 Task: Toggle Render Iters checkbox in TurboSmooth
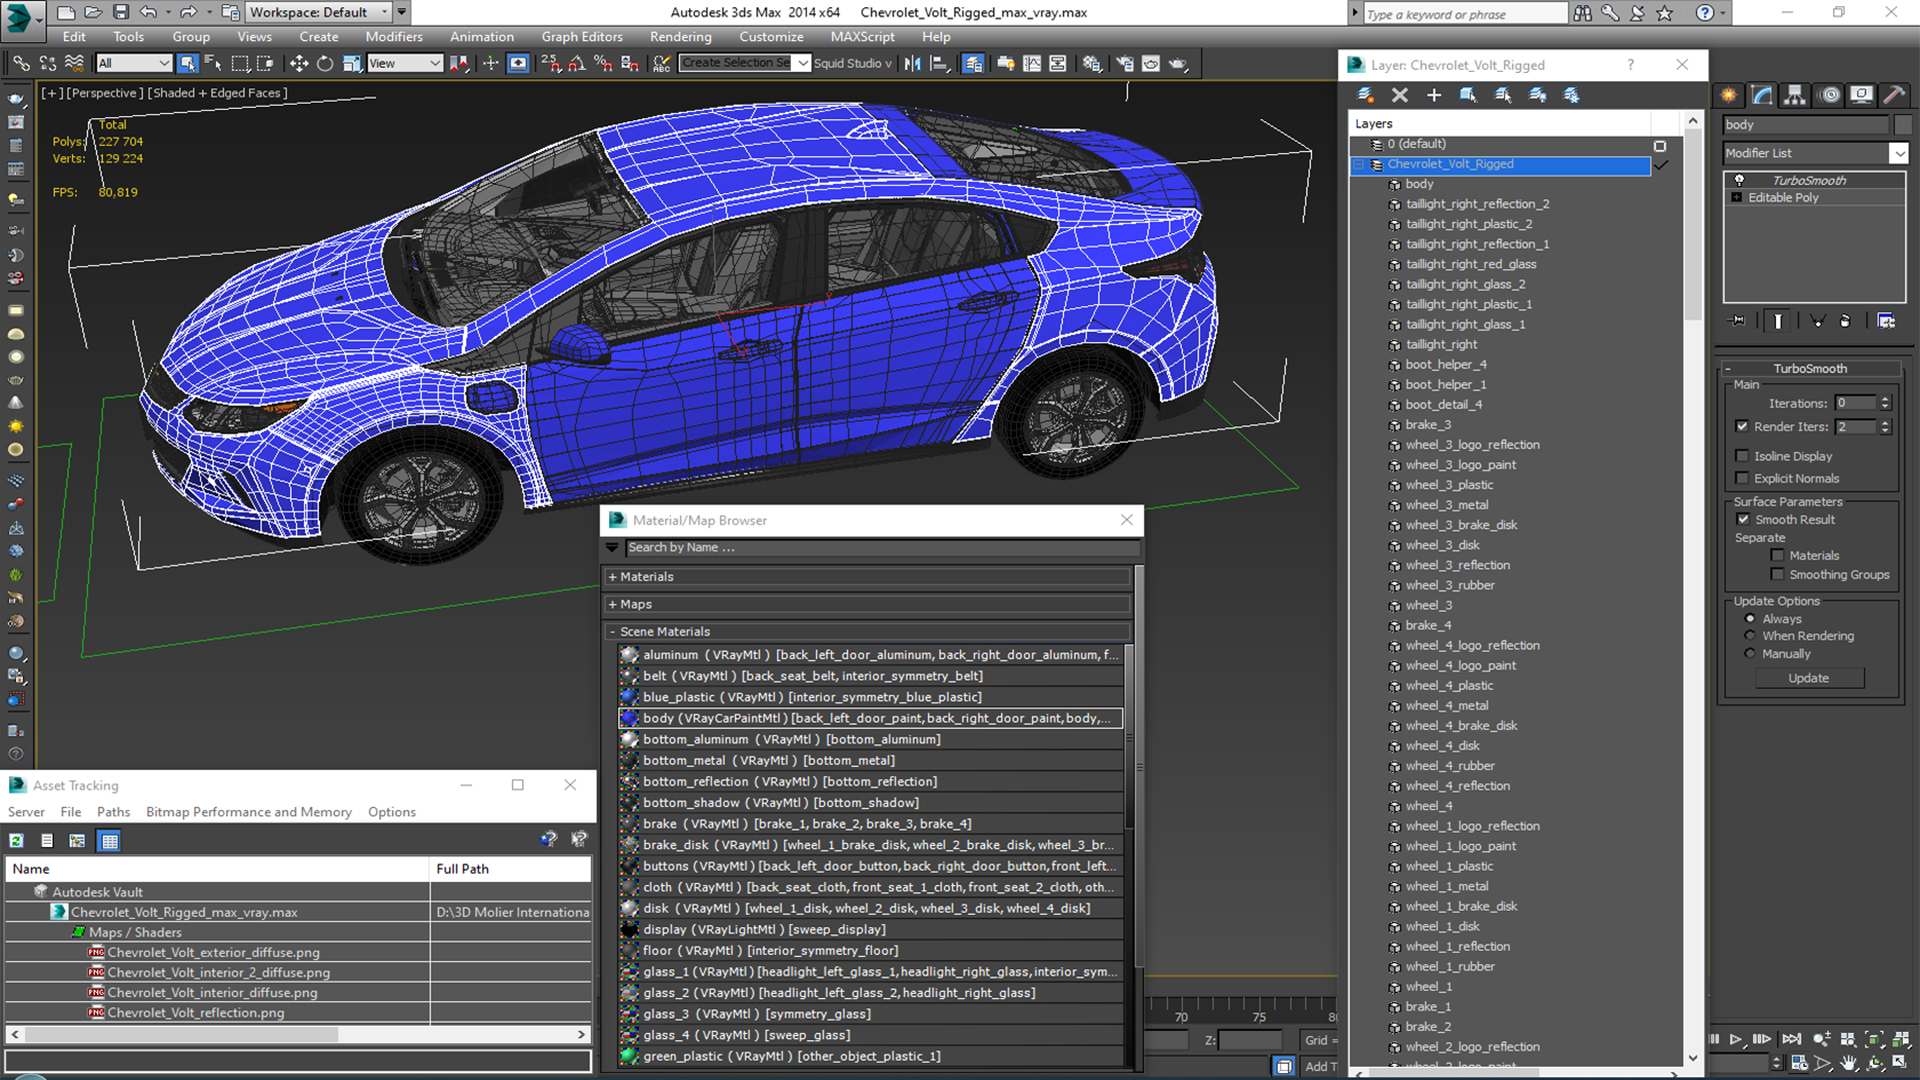[x=1742, y=426]
